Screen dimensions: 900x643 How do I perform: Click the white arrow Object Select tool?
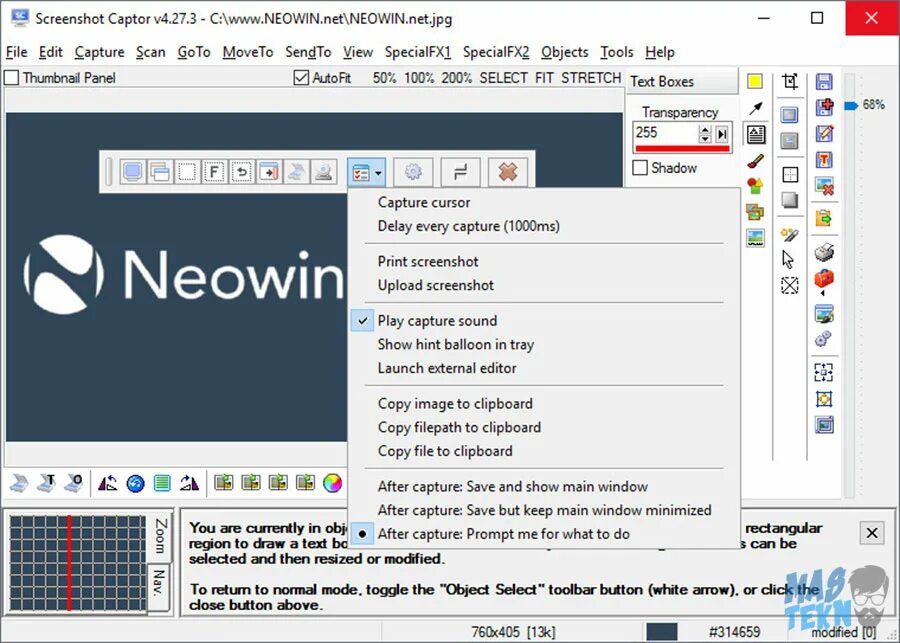[788, 259]
